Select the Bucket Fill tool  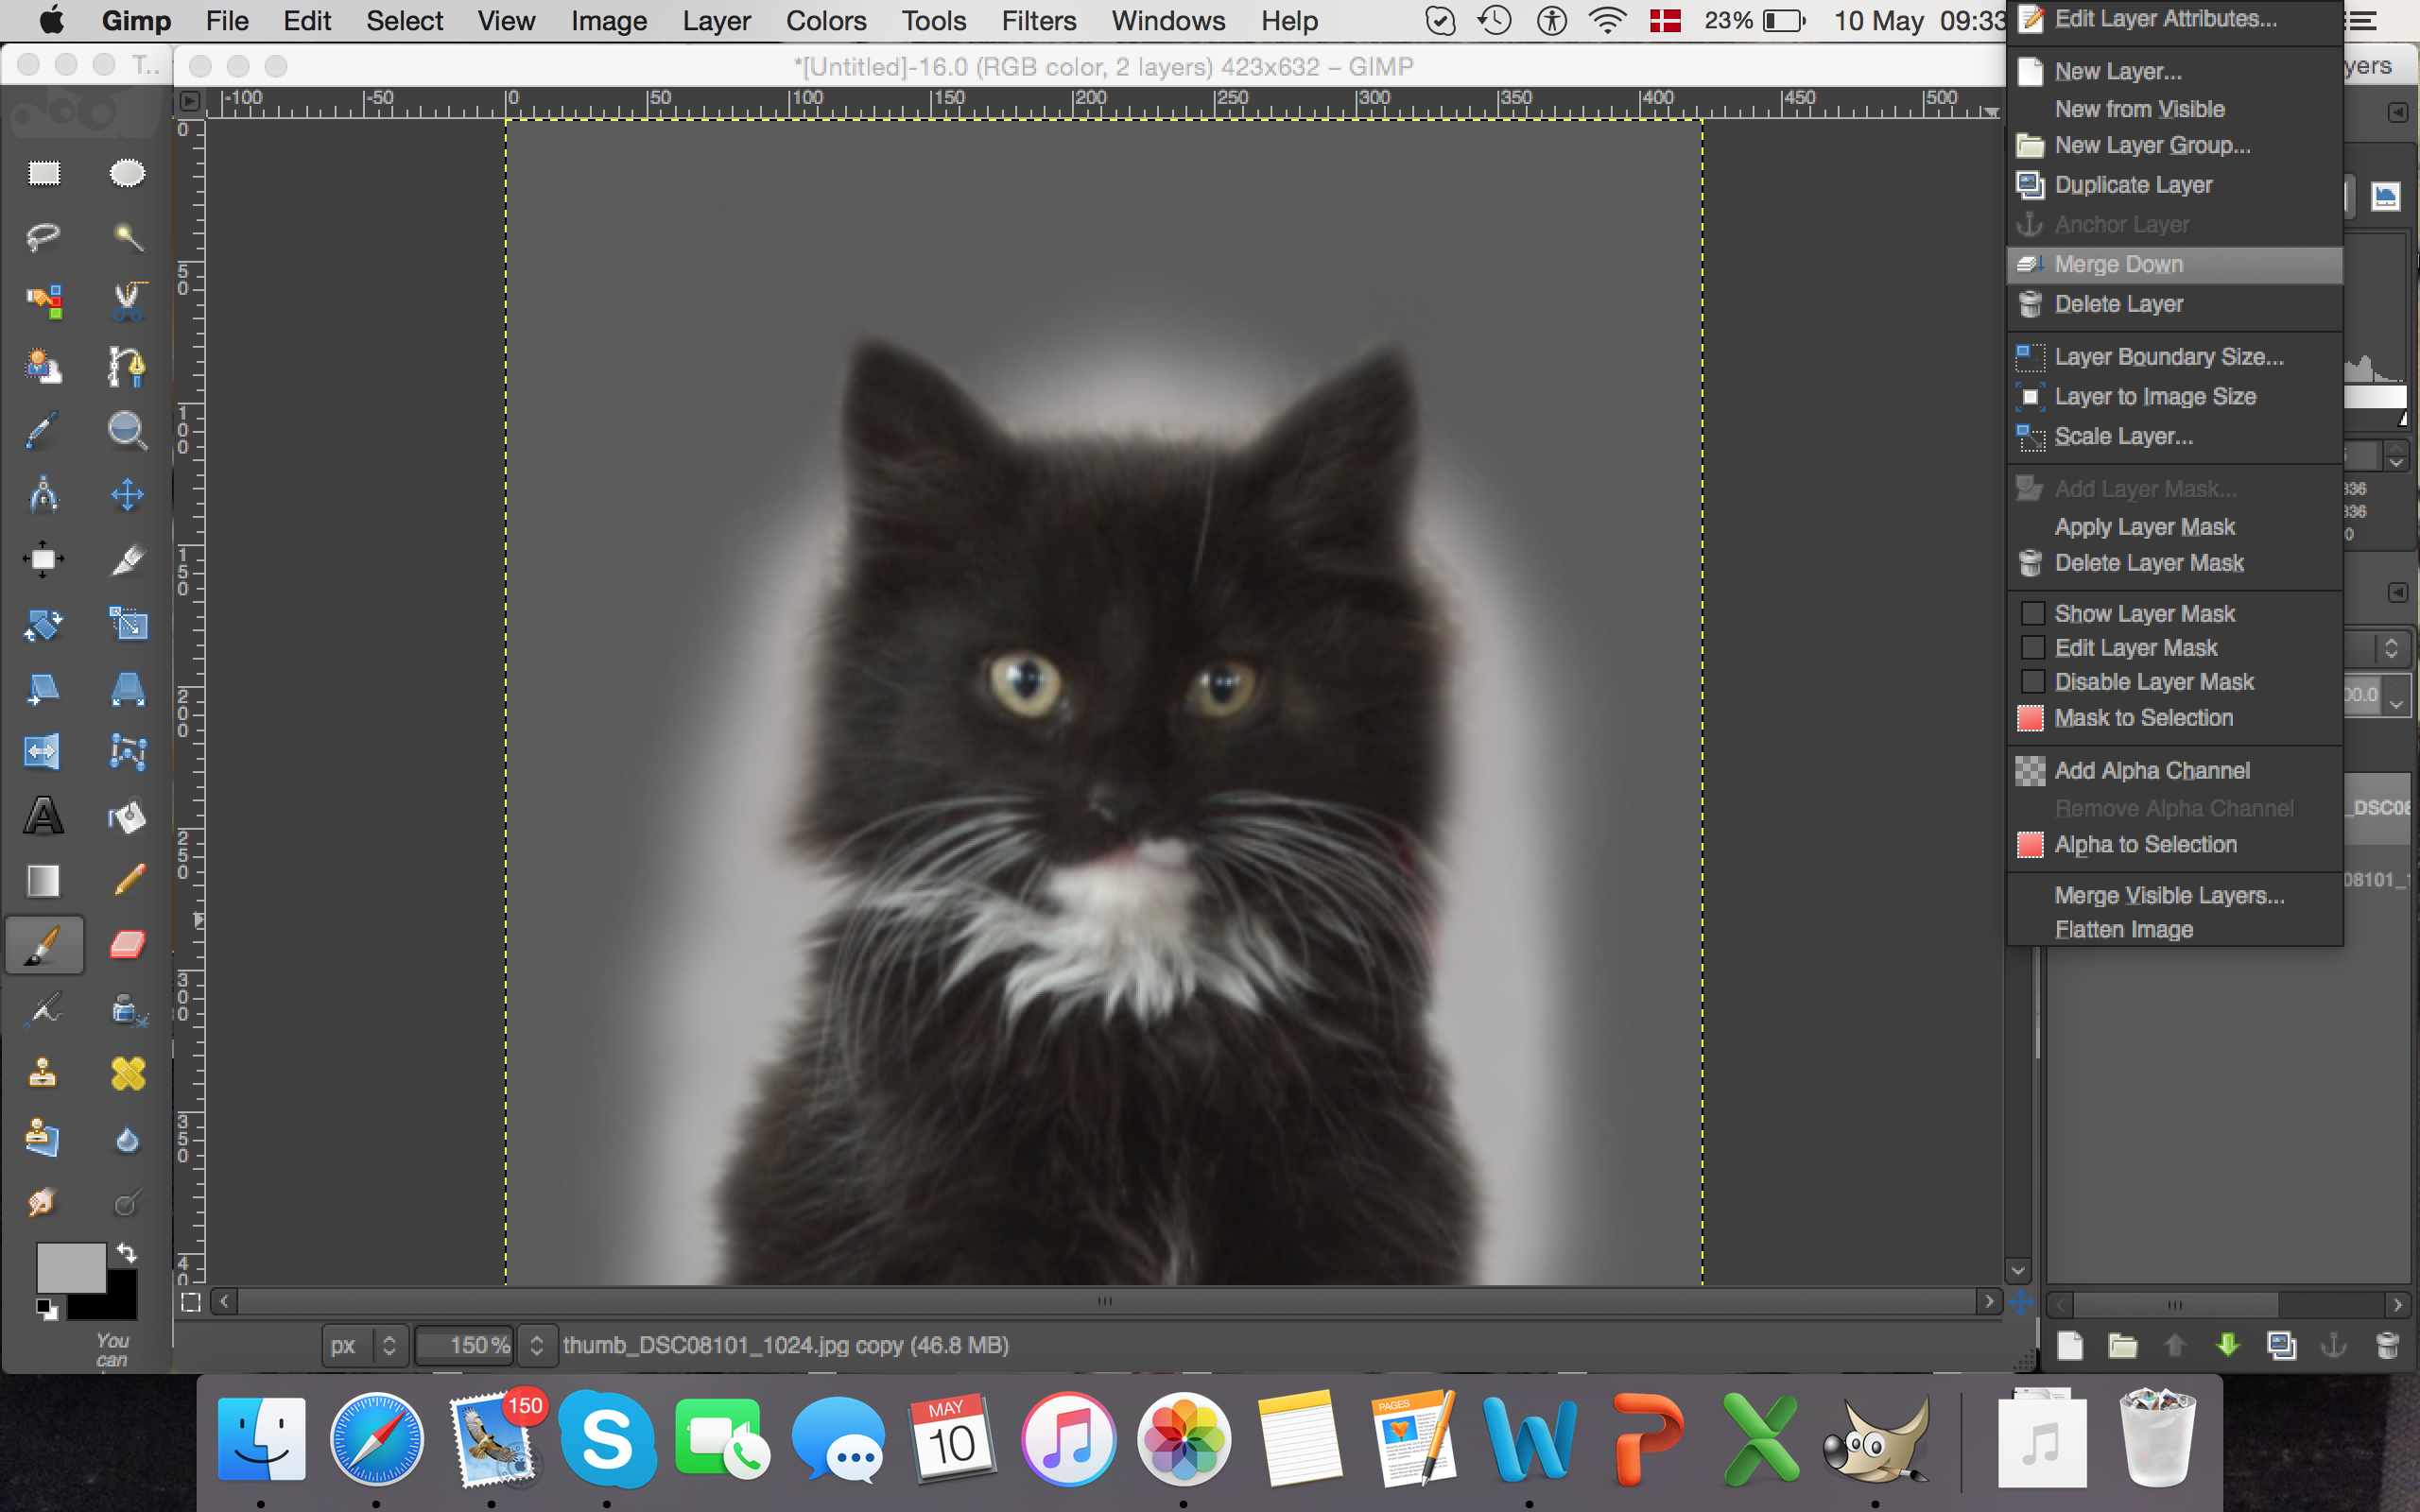pyautogui.click(x=127, y=817)
